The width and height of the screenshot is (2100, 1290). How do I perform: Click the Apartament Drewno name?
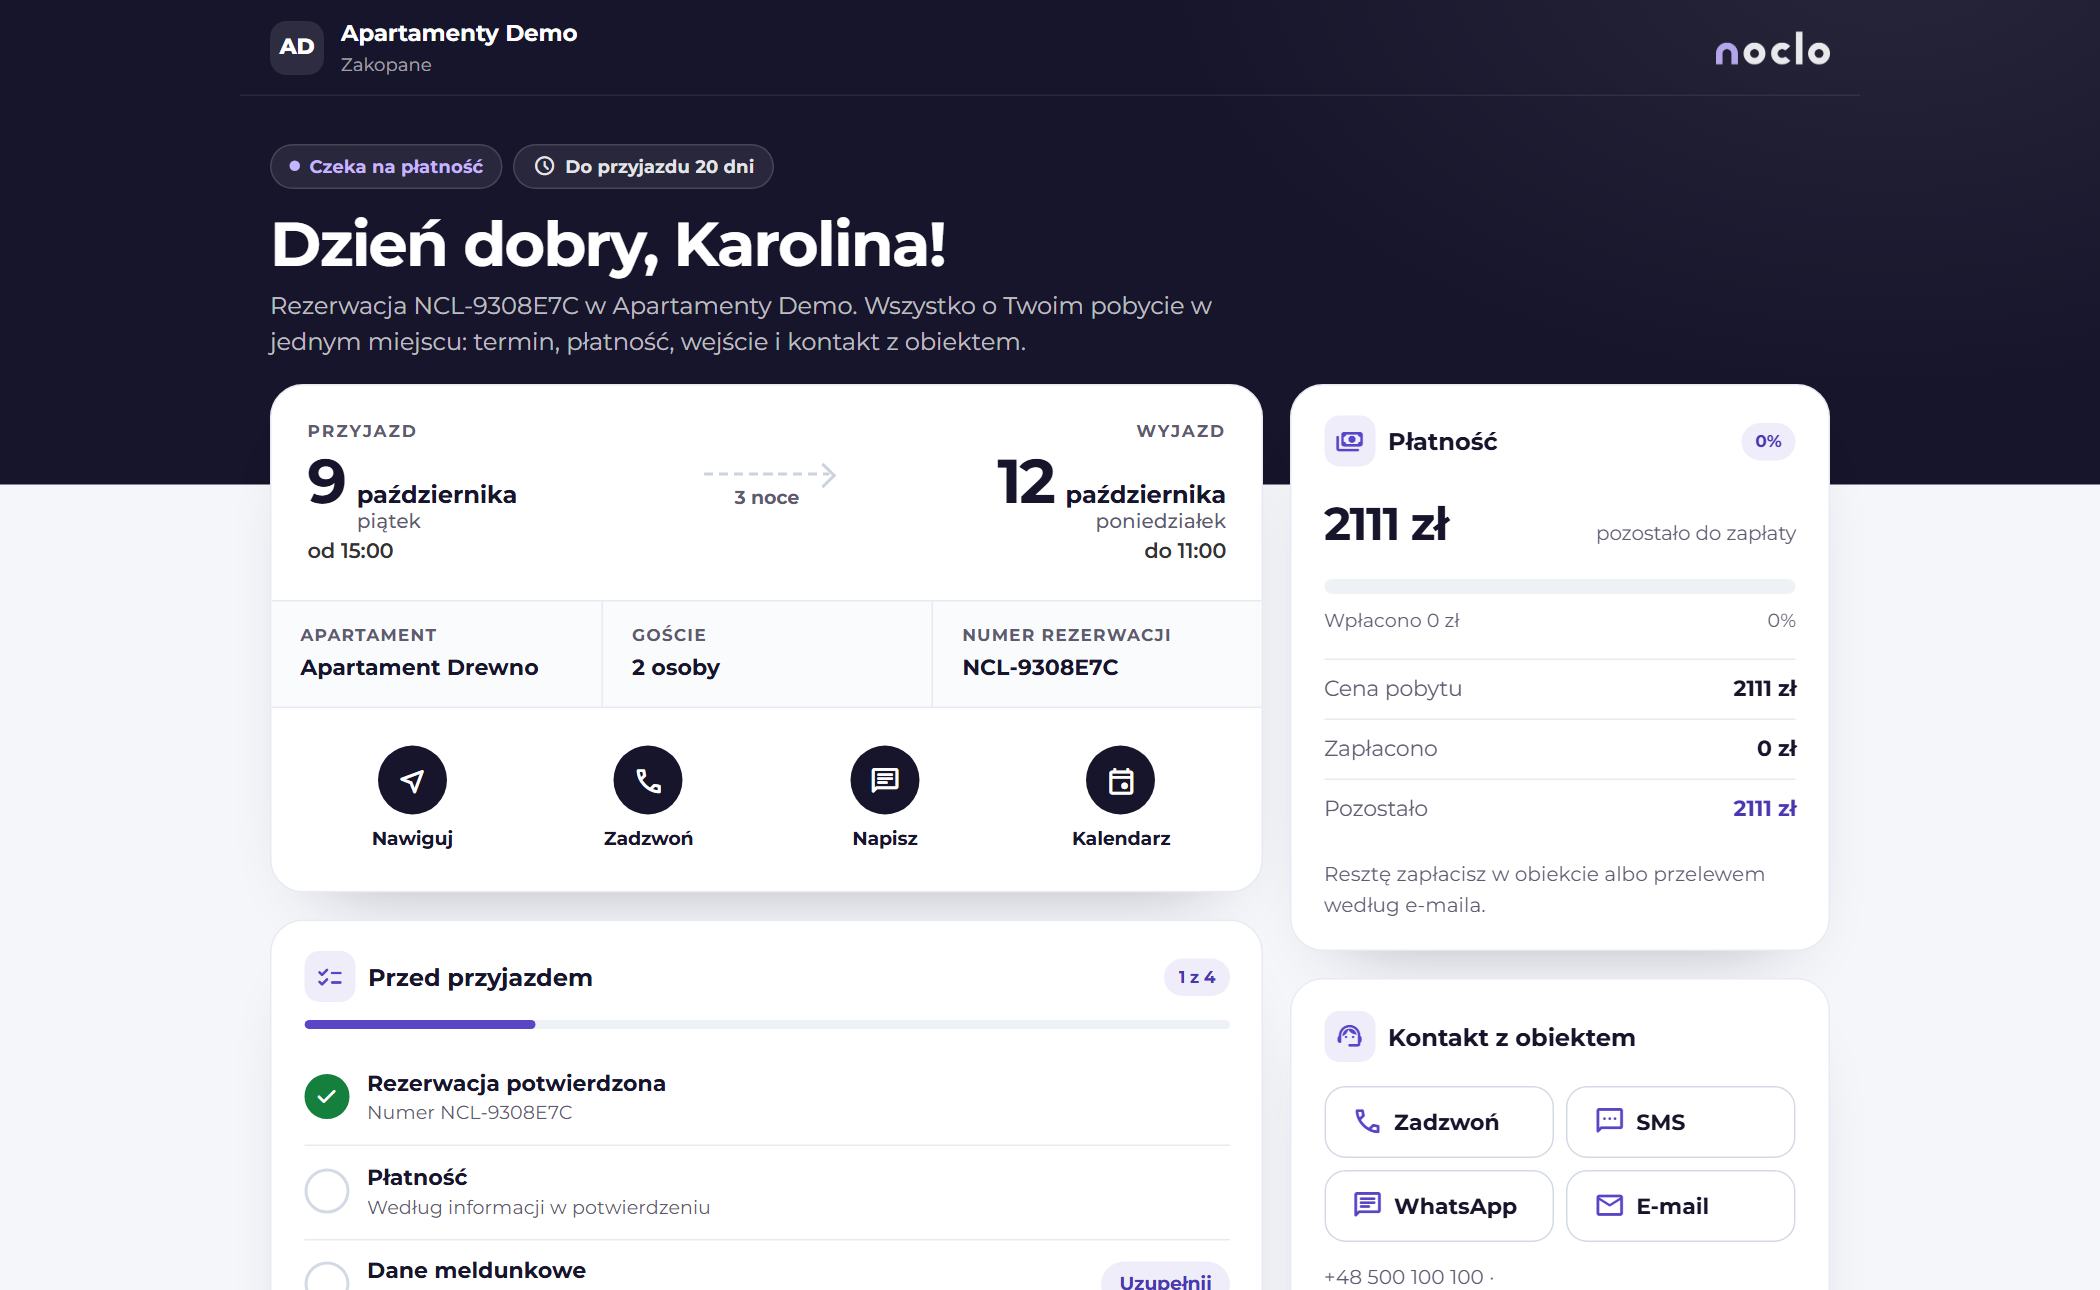click(x=419, y=667)
